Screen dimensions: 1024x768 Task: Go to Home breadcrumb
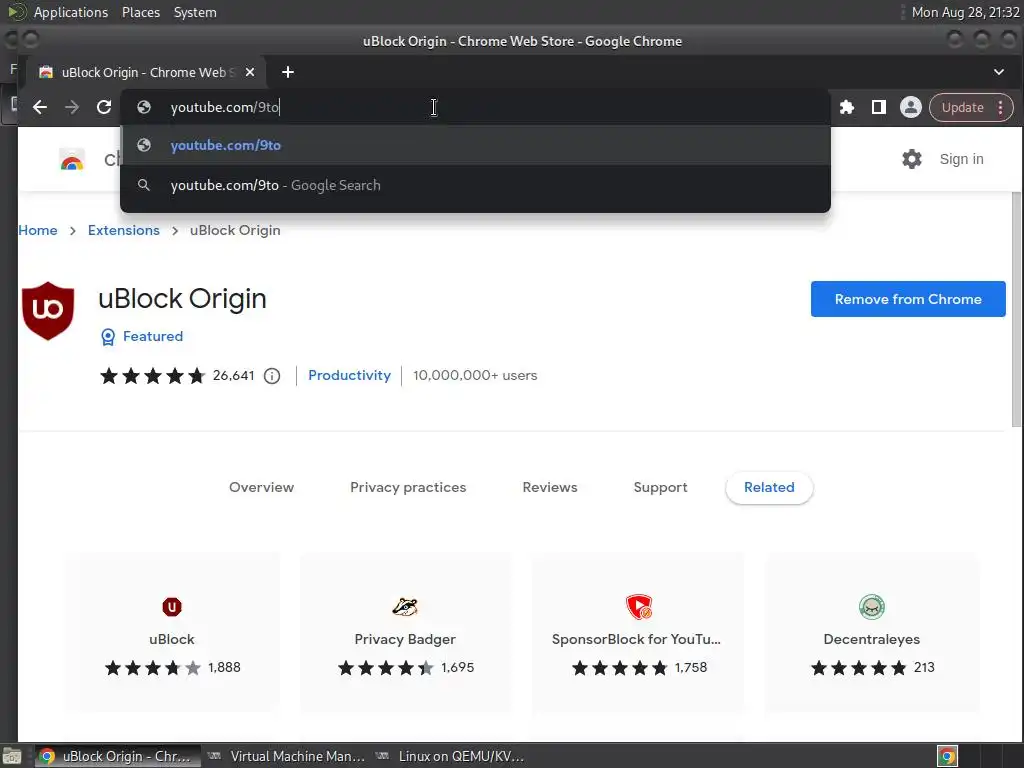38,231
